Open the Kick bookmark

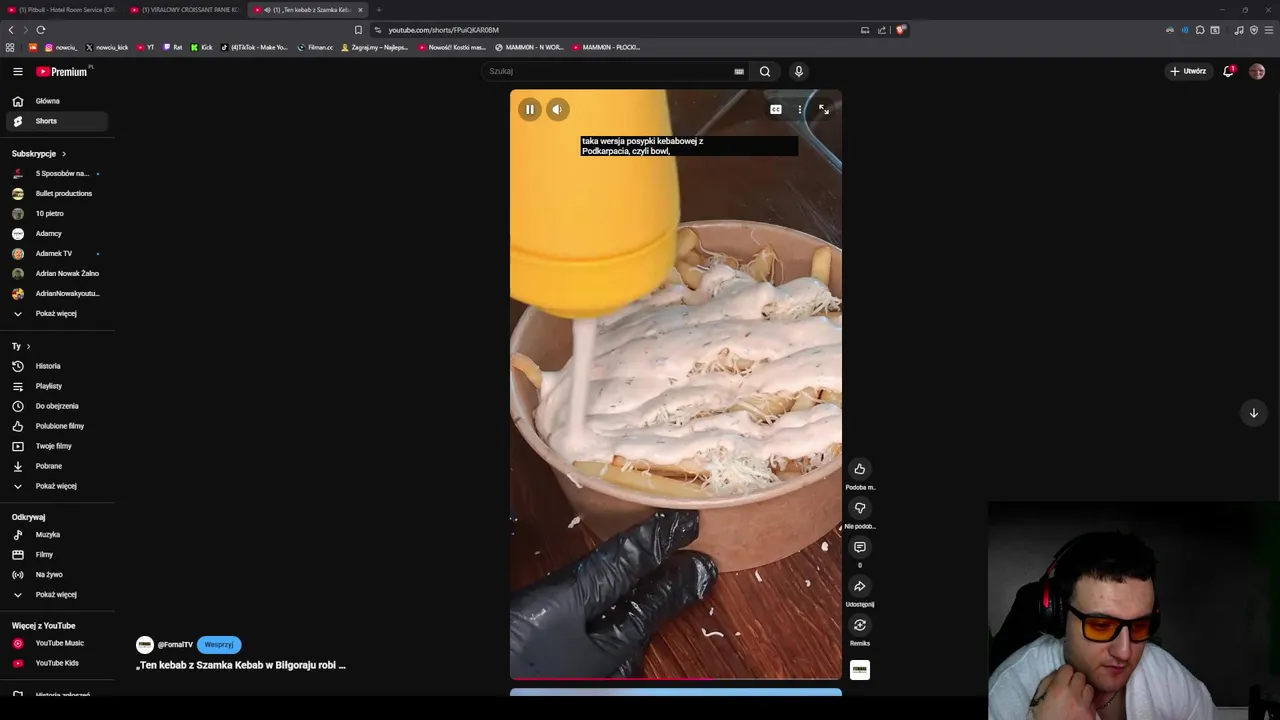202,47
